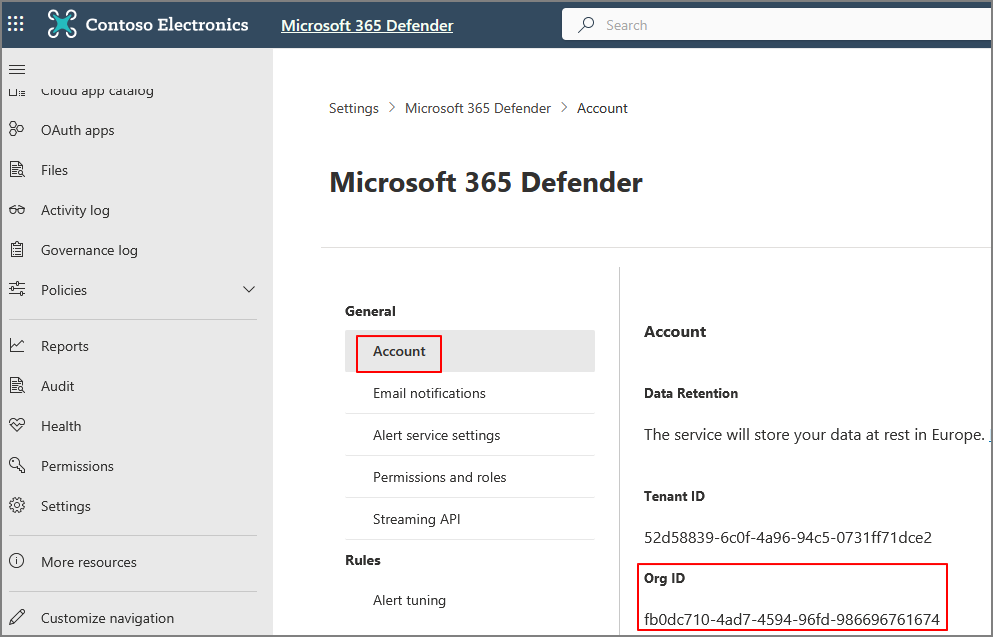
Task: Click the Reports chart icon
Action: click(17, 345)
